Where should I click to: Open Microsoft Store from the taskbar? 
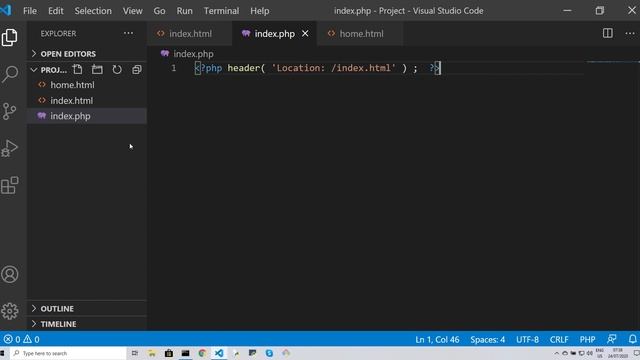[169, 353]
